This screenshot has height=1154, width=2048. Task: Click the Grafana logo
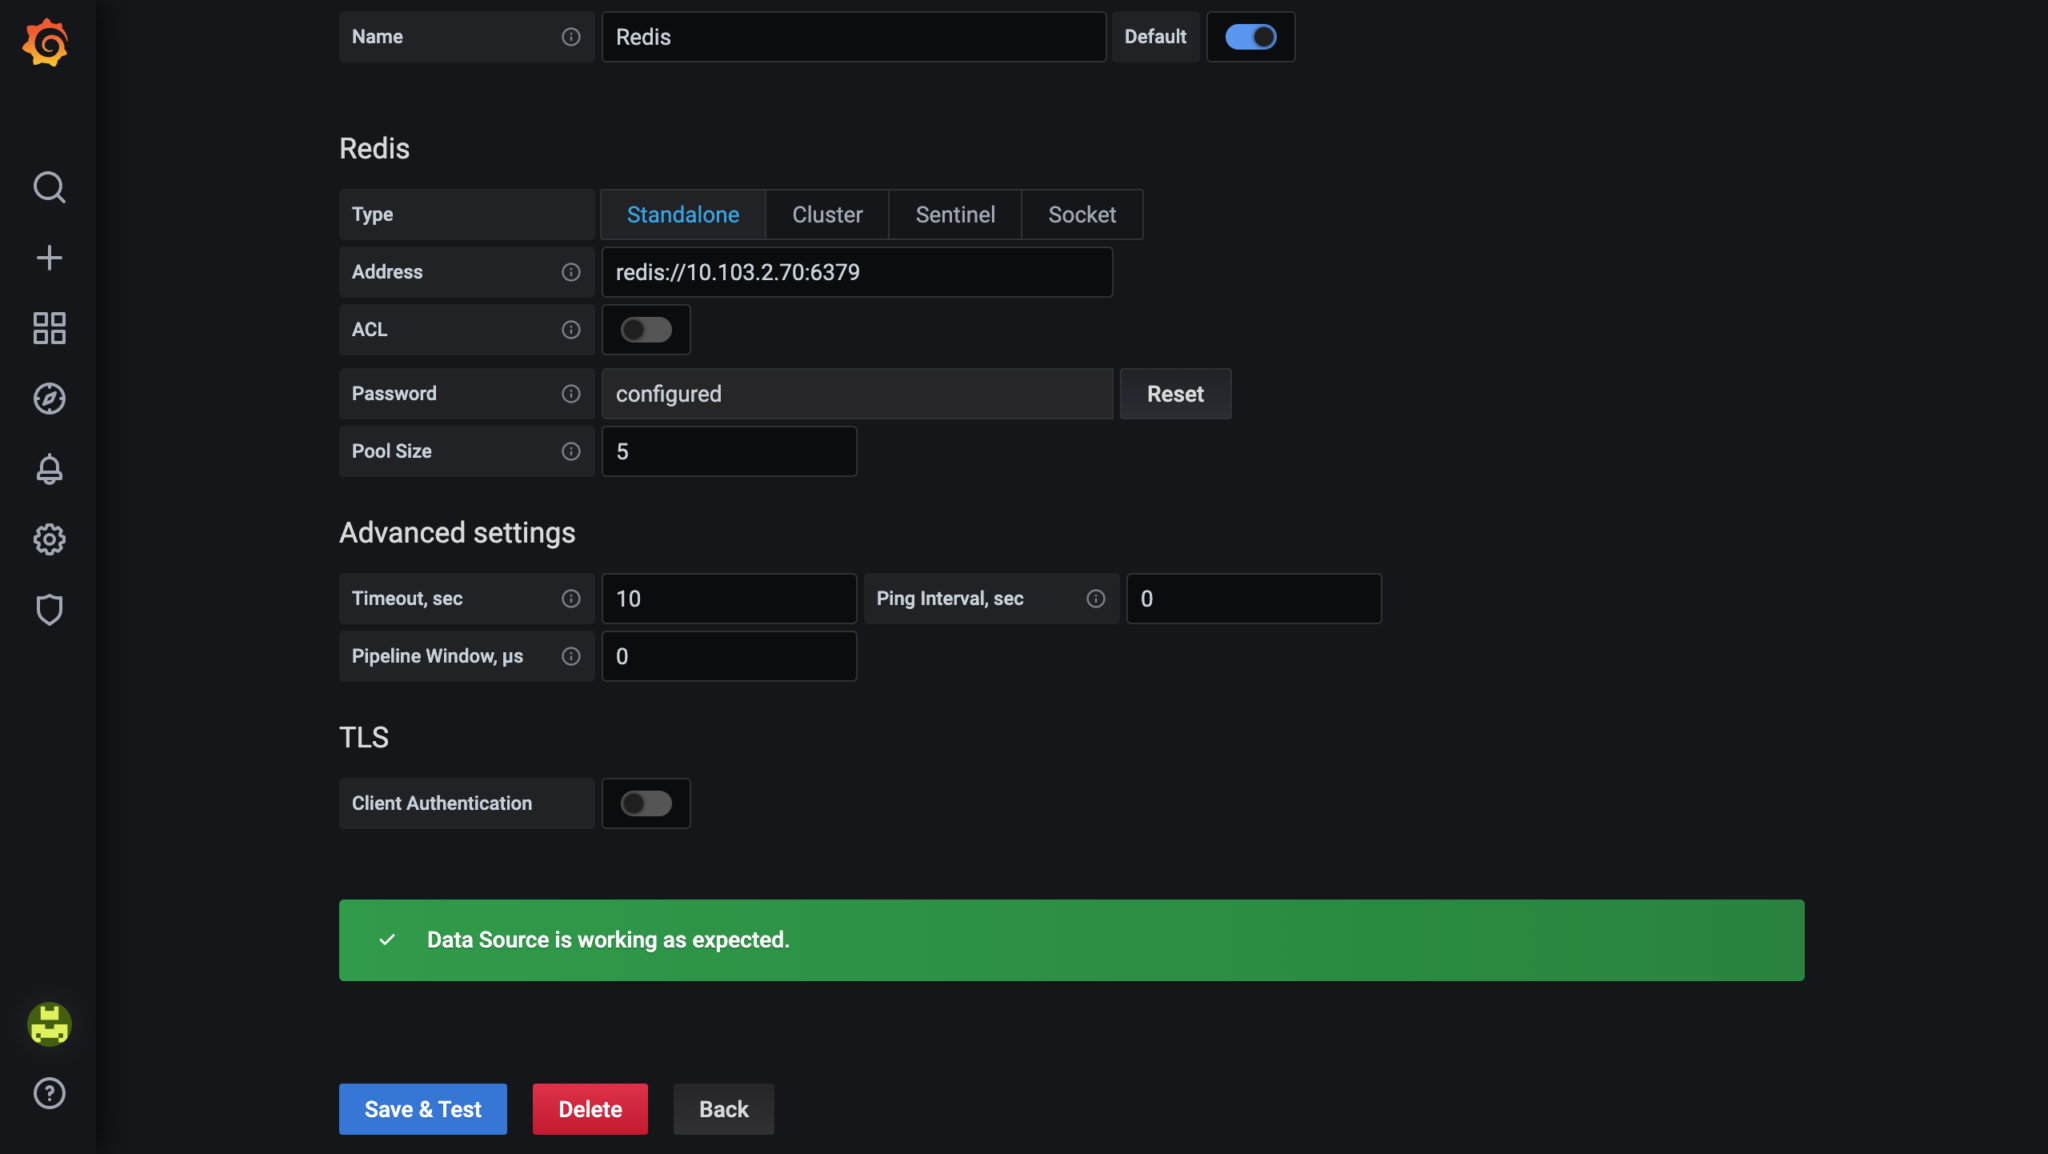[x=45, y=42]
